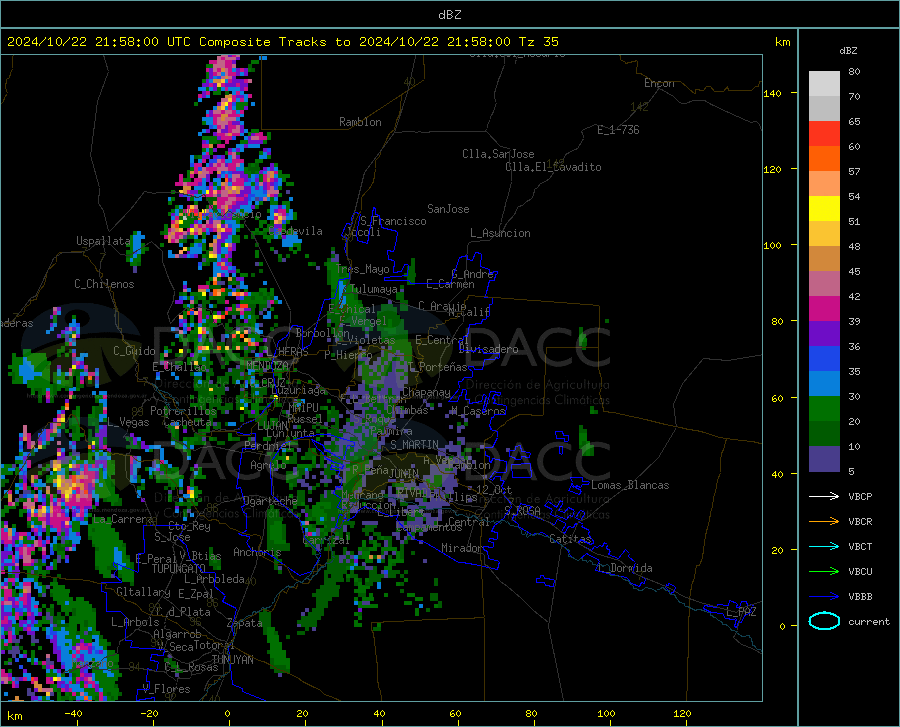Click the 'S_MARTIN' city label
The width and height of the screenshot is (900, 727).
pyautogui.click(x=414, y=445)
